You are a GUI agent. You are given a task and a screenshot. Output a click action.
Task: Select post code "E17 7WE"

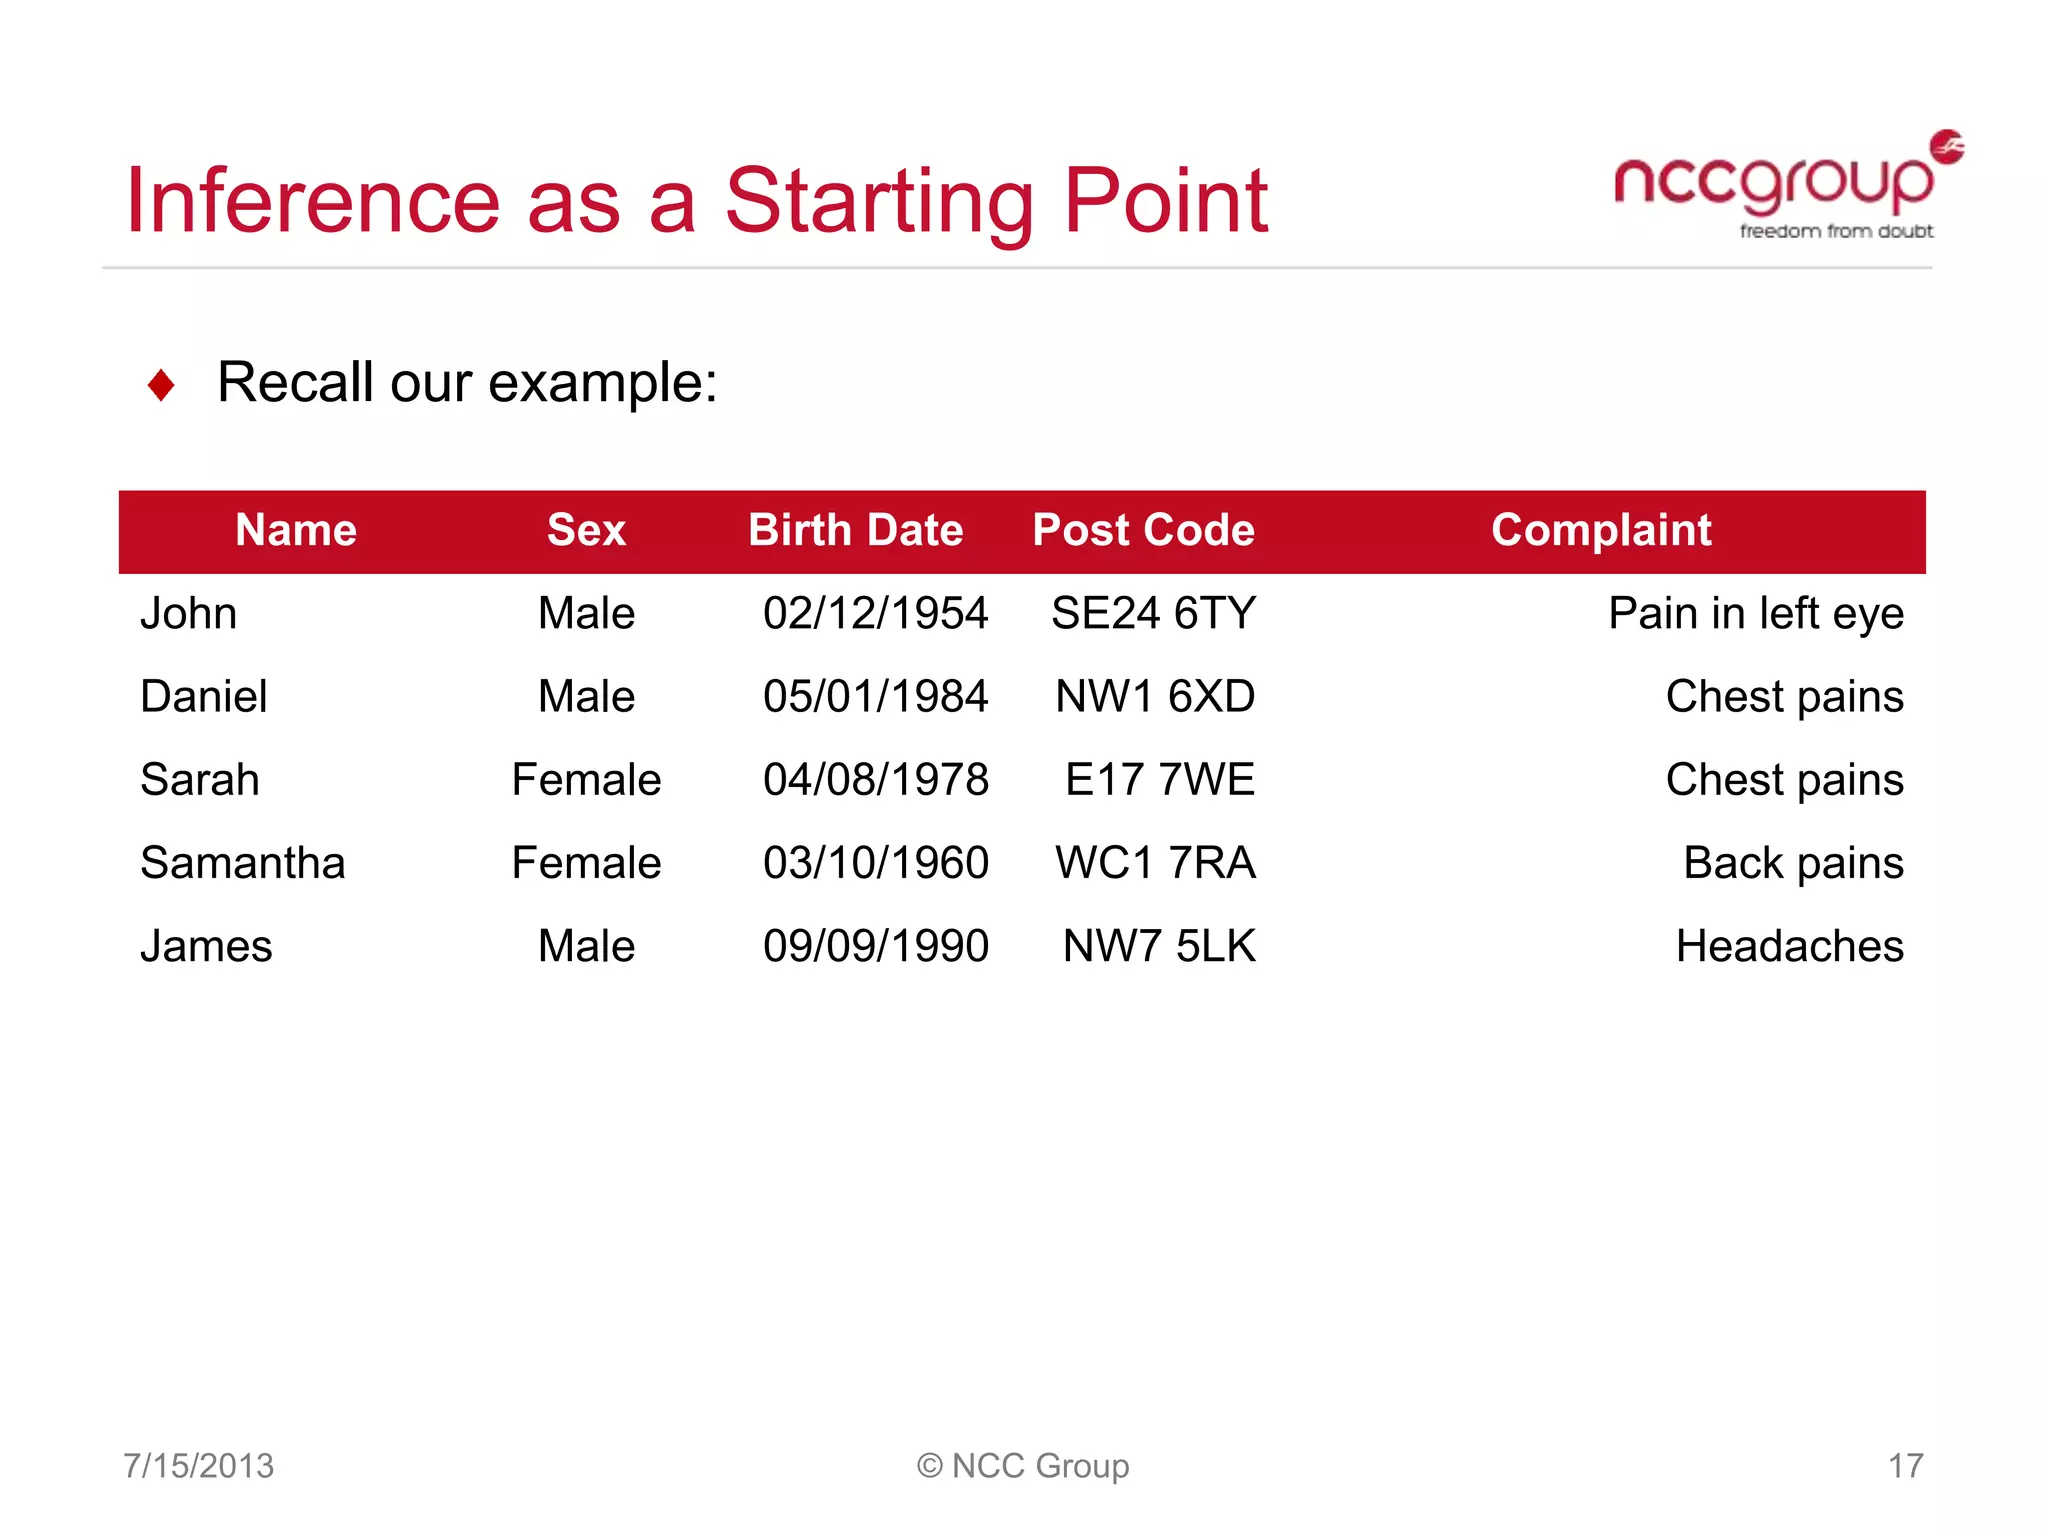tap(1160, 779)
